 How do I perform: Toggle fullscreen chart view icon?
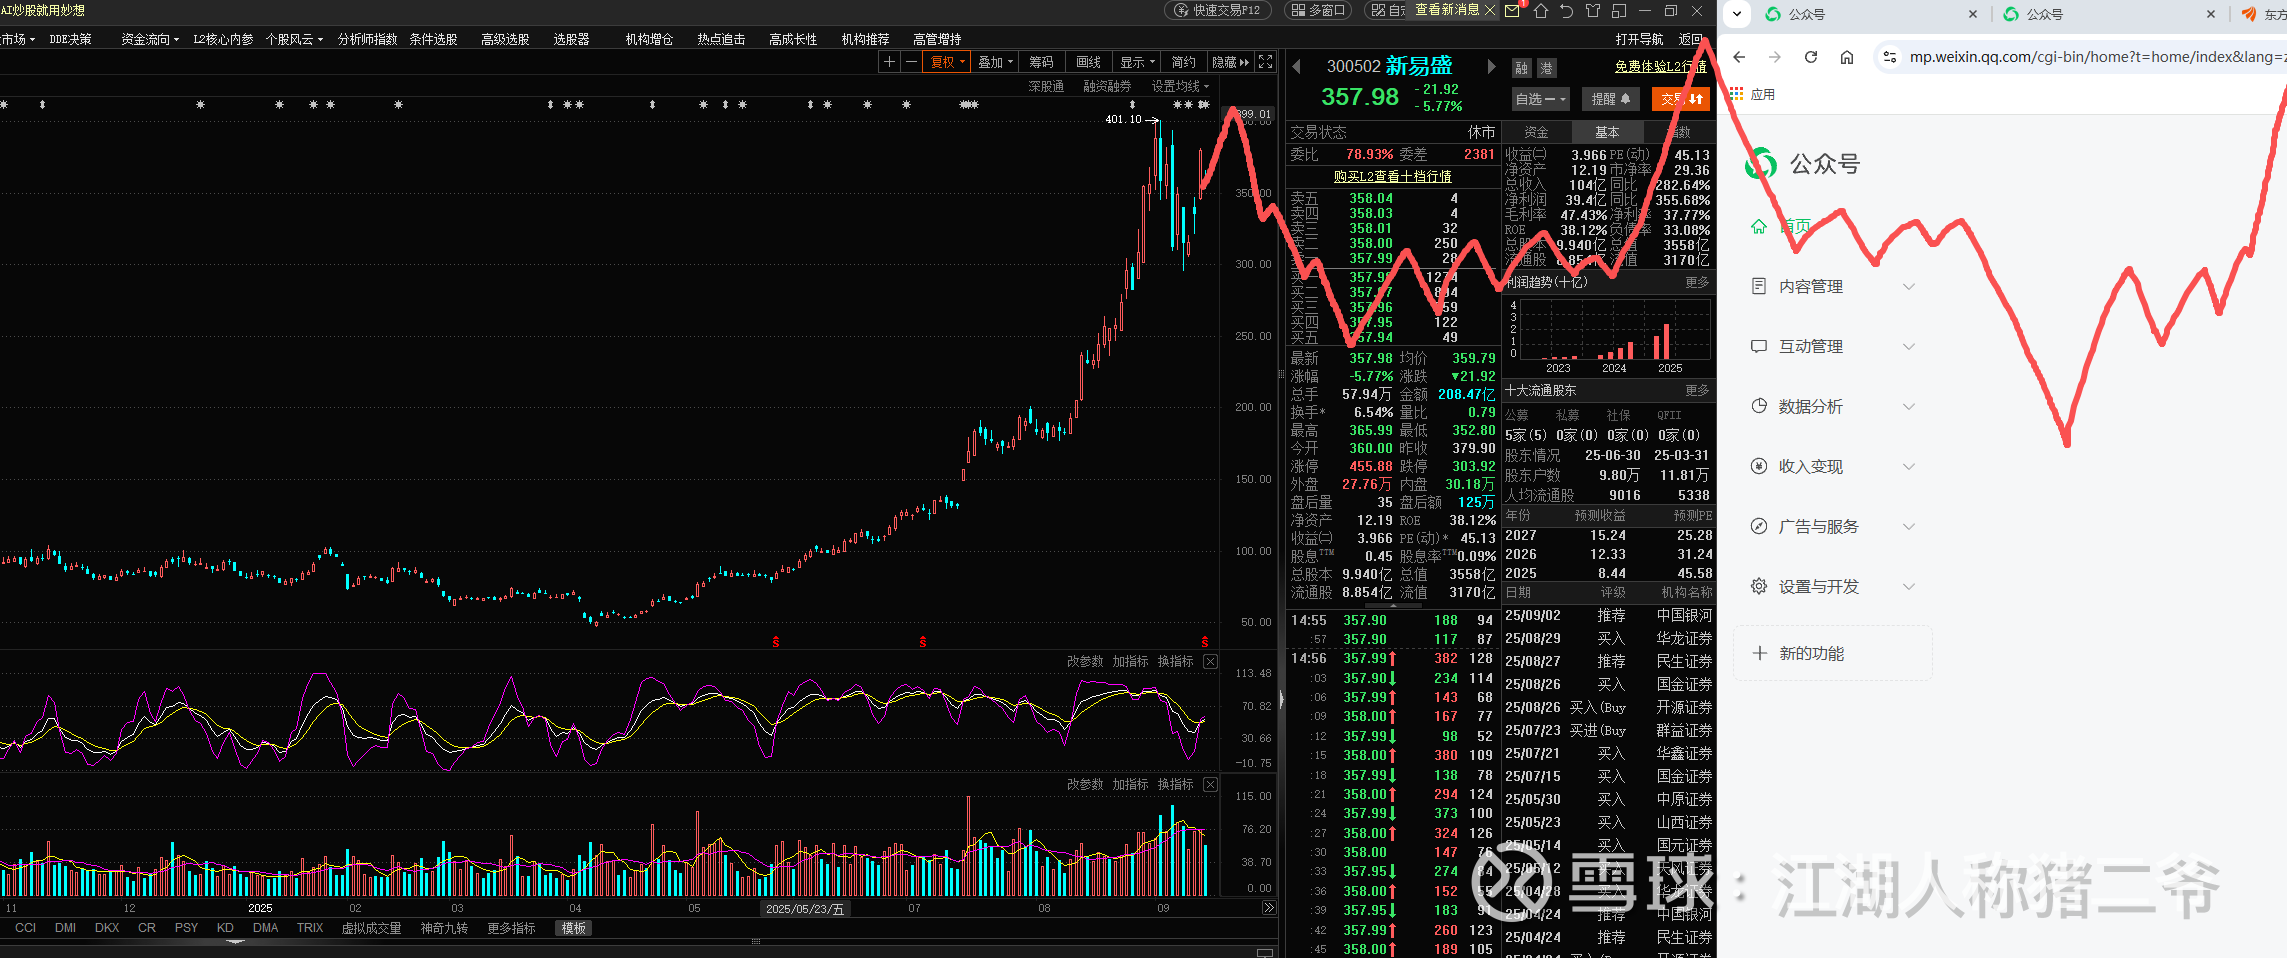click(x=1266, y=62)
